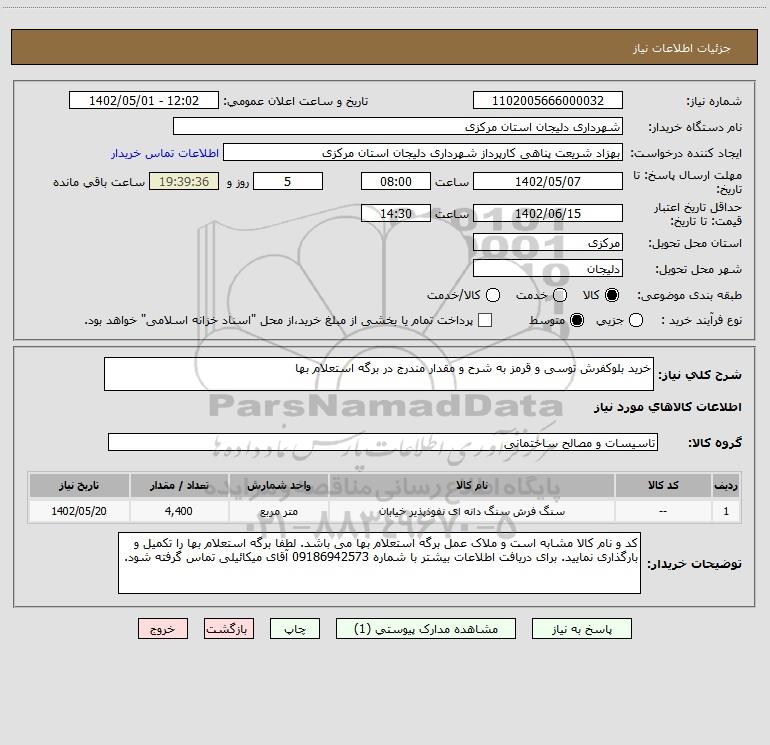Open the اطلاعات تماس خریدار link
The width and height of the screenshot is (770, 745).
point(165,153)
